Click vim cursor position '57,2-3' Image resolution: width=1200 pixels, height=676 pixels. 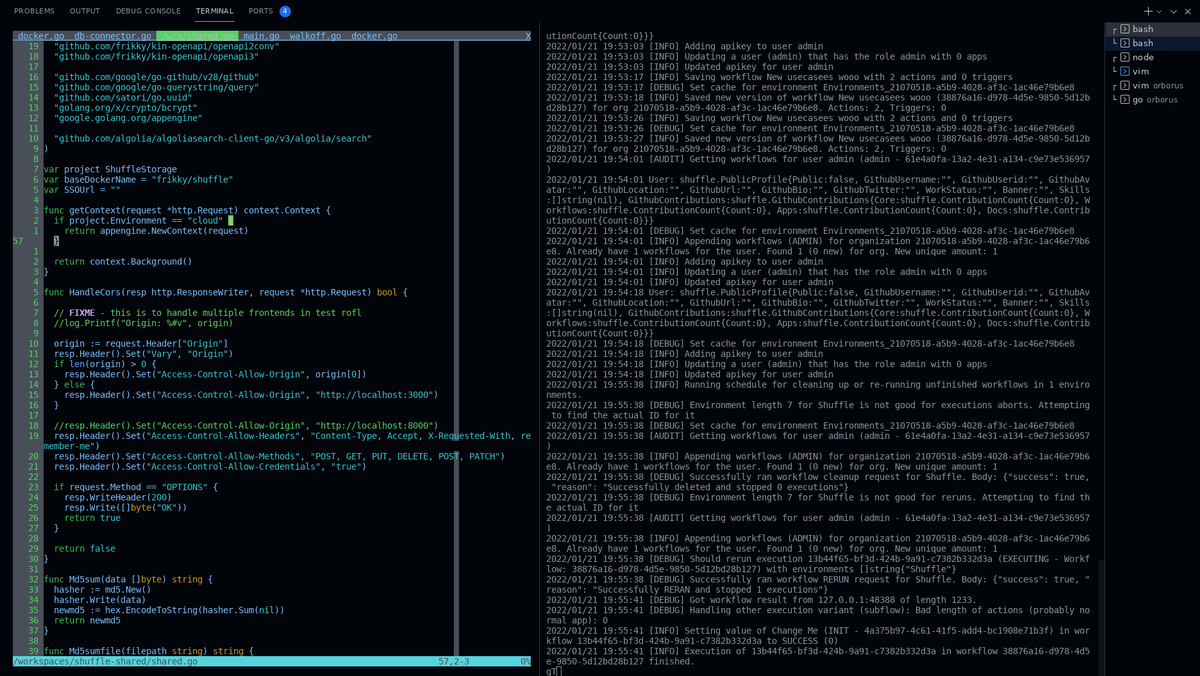point(454,661)
